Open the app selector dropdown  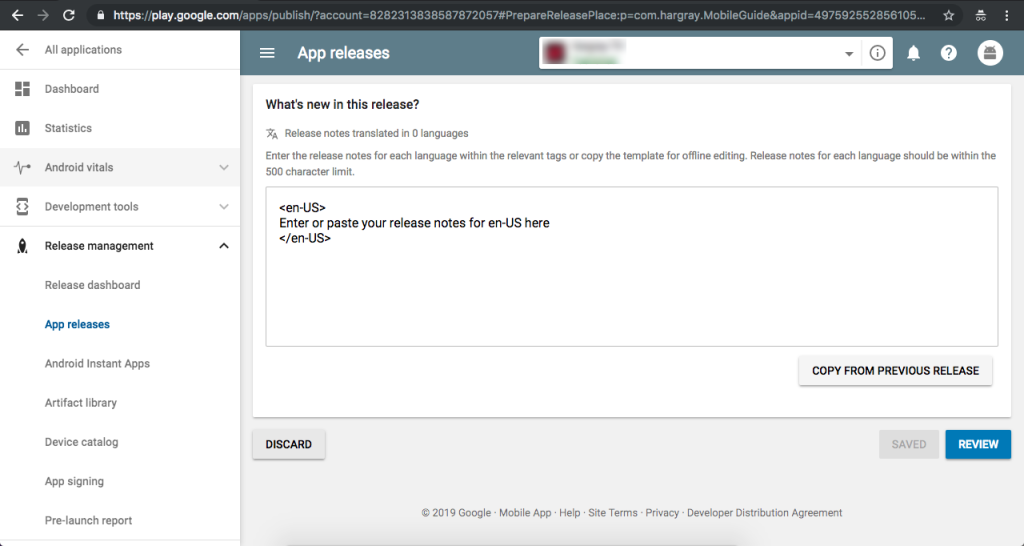pyautogui.click(x=849, y=53)
